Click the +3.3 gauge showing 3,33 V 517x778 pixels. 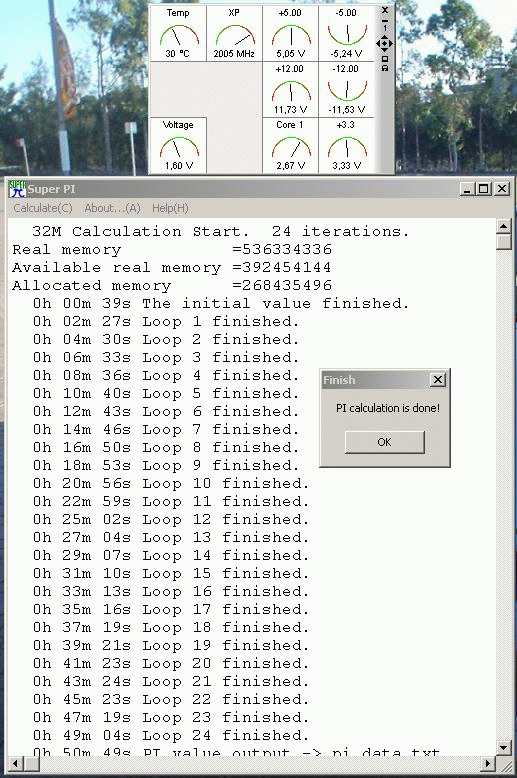point(346,145)
